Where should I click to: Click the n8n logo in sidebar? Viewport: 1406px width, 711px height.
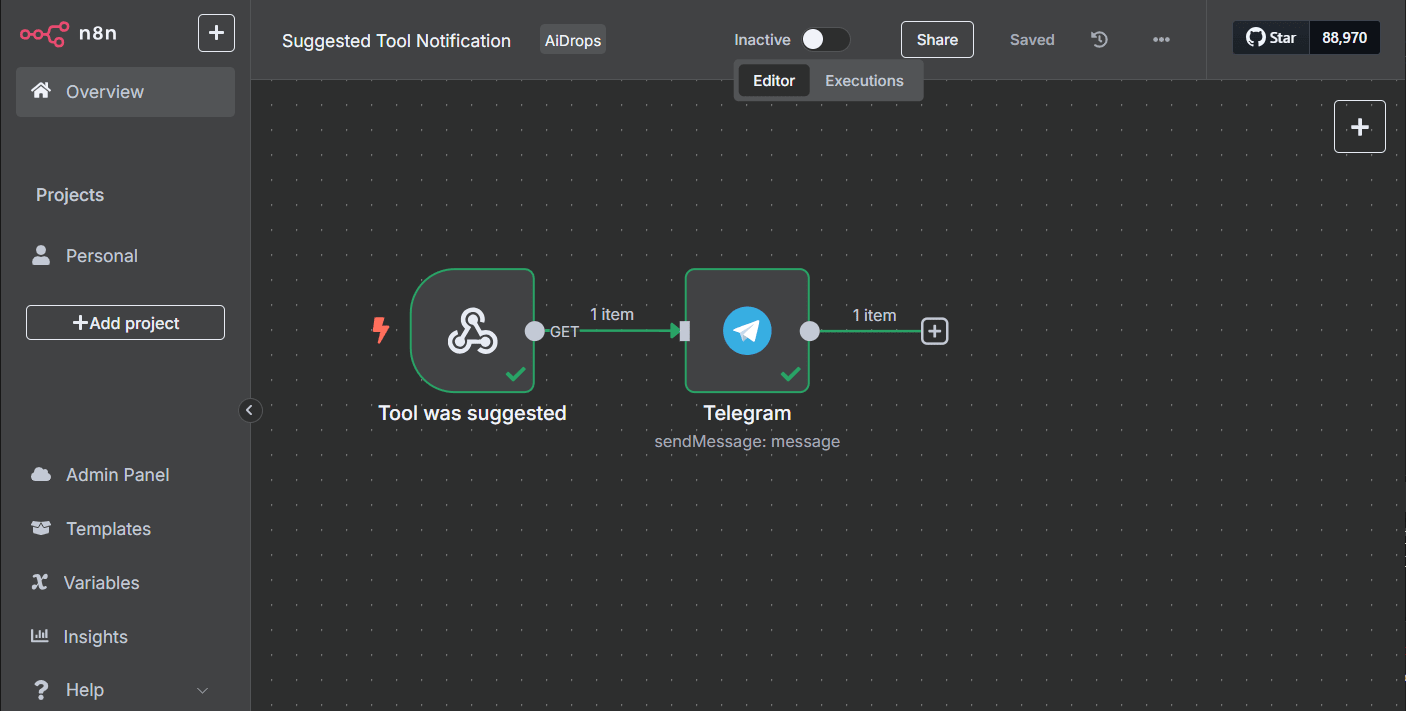tap(68, 34)
